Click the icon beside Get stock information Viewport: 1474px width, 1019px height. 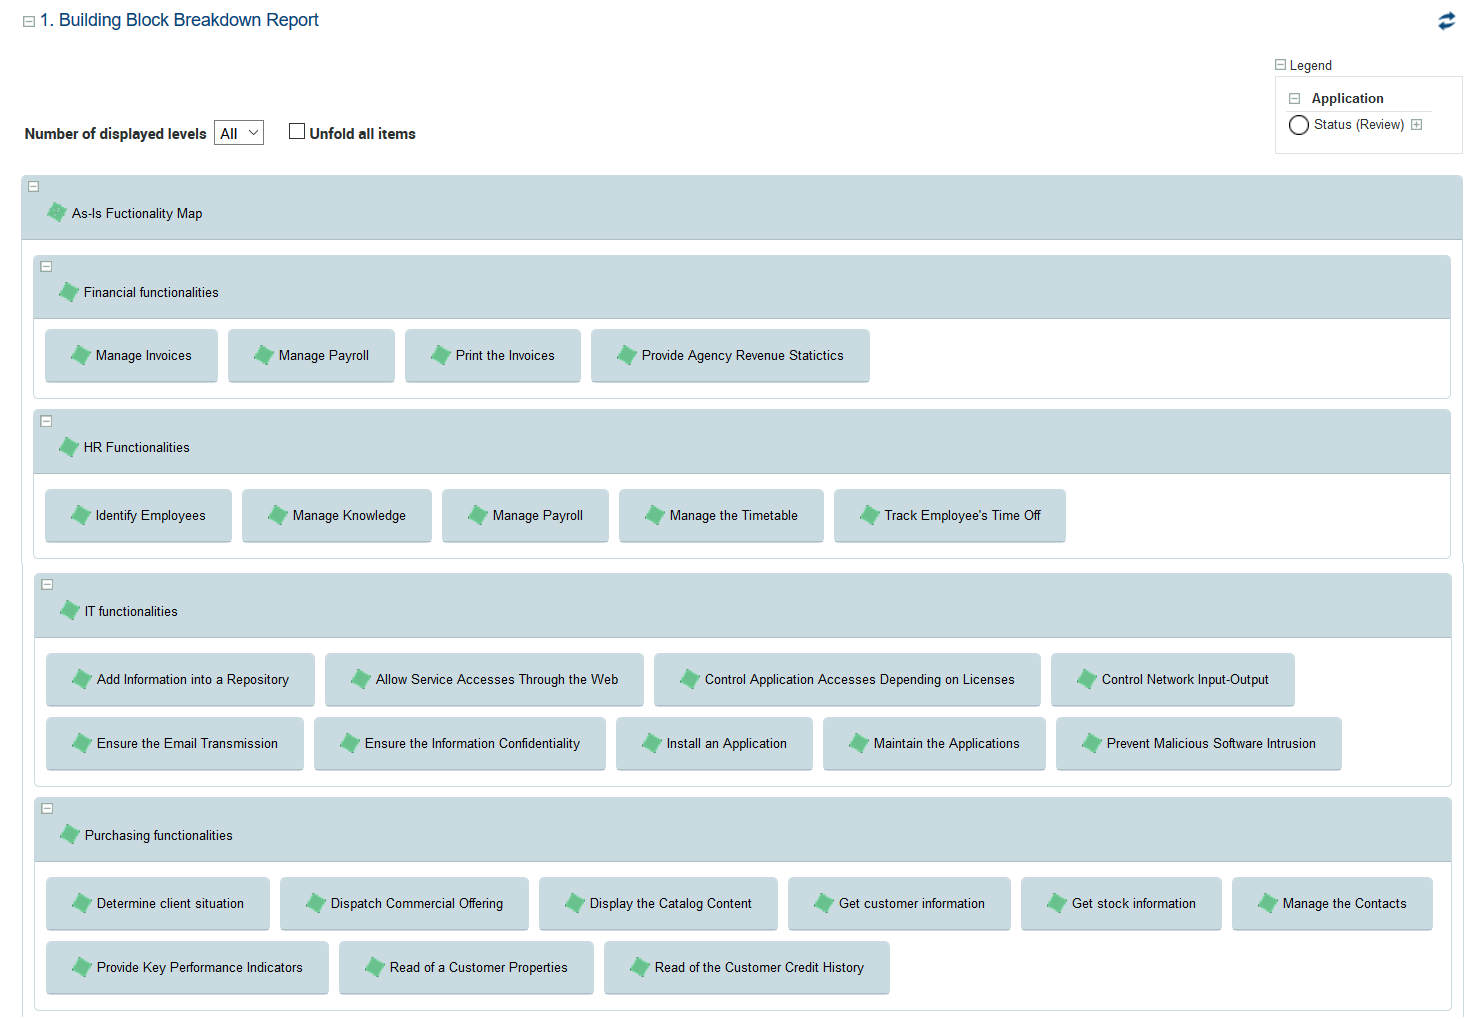1057,903
